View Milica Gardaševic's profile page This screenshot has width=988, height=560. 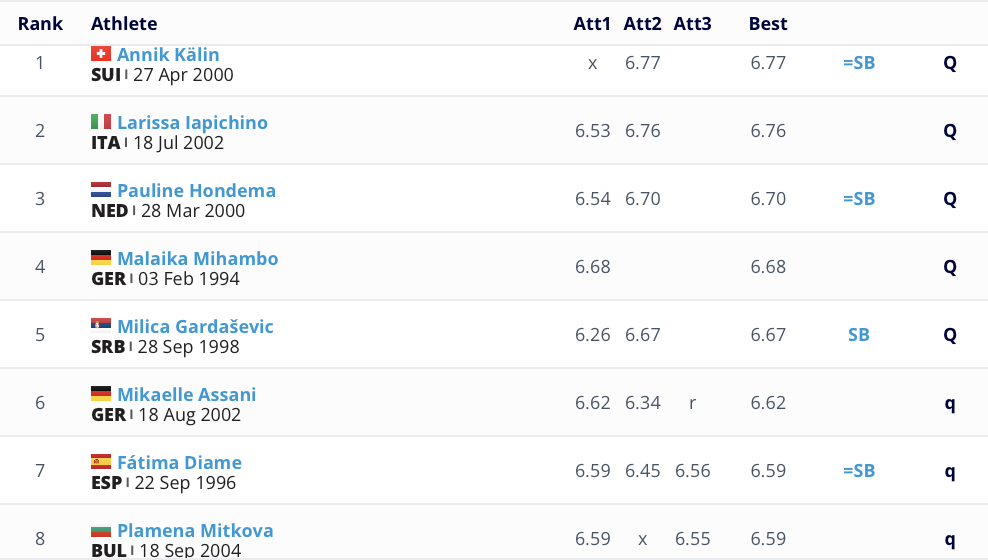pos(195,327)
